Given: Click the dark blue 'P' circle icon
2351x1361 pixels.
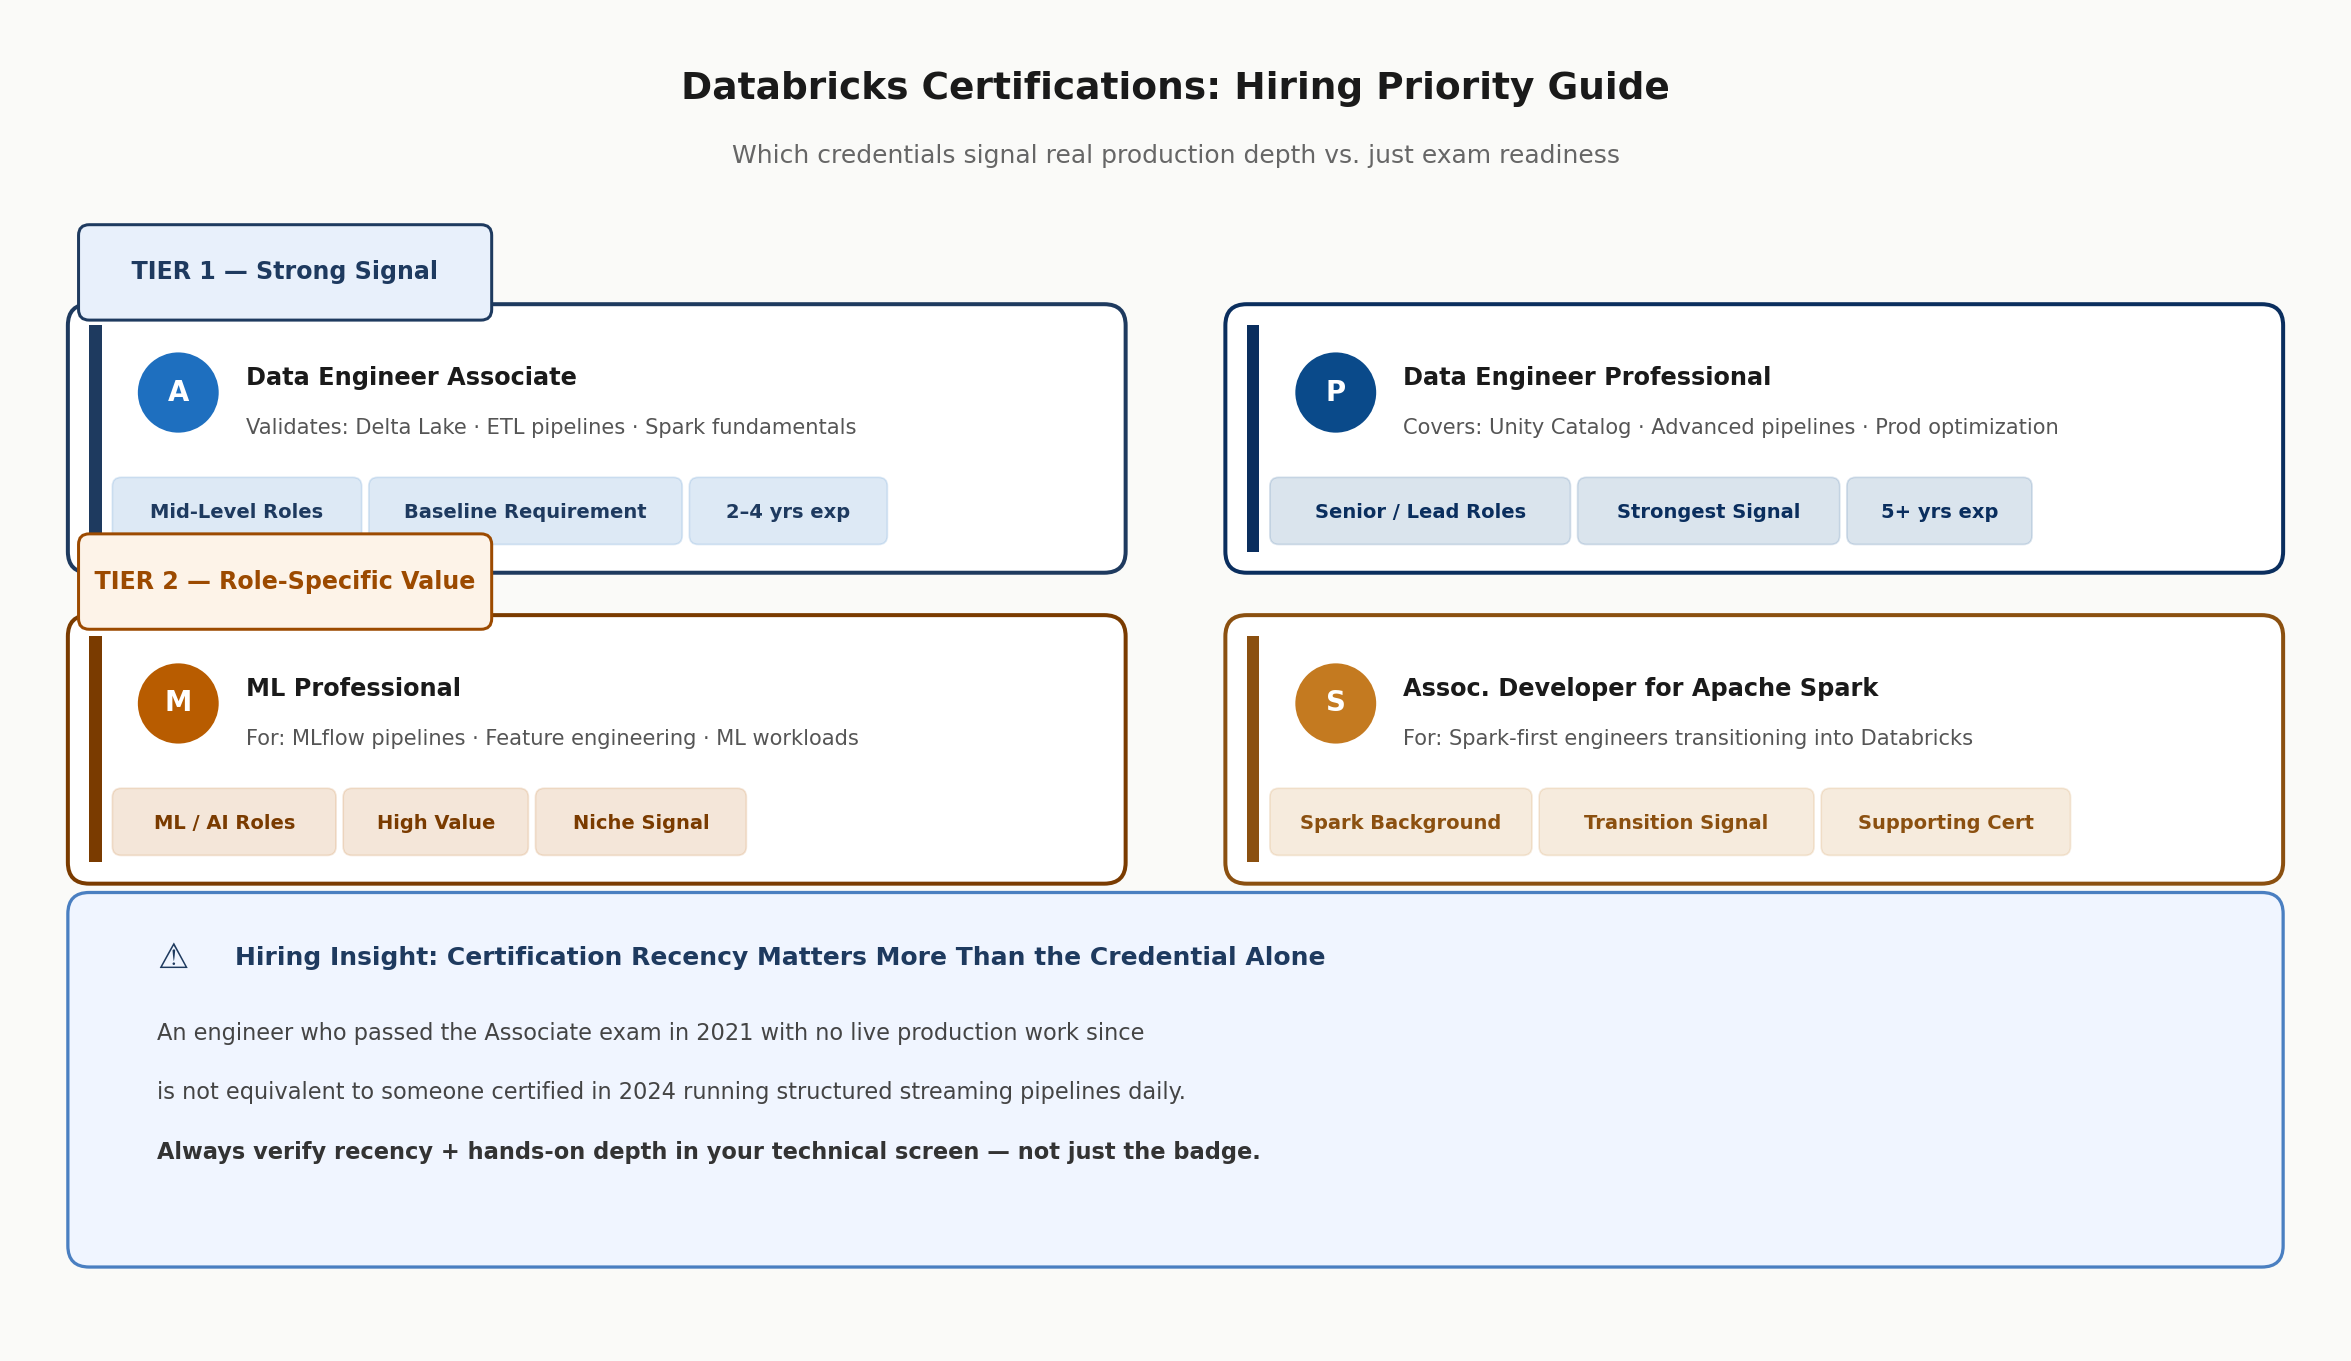Looking at the screenshot, I should [x=1335, y=392].
